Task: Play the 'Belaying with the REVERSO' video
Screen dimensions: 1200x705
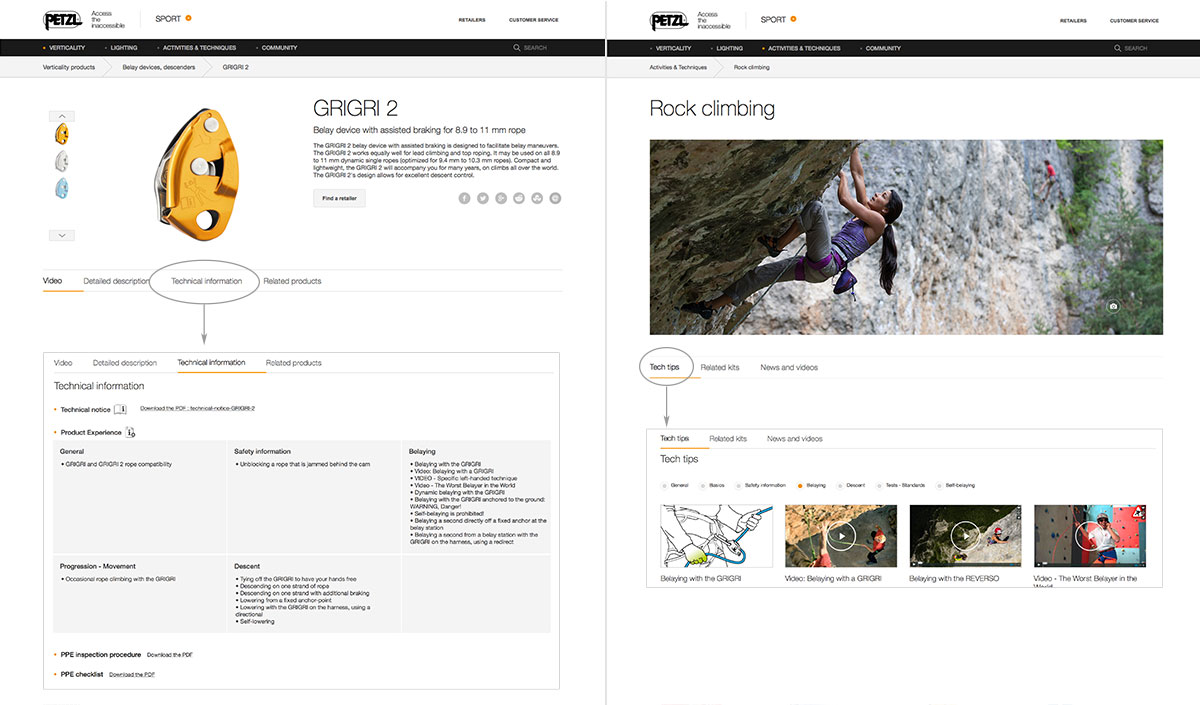Action: click(x=966, y=536)
